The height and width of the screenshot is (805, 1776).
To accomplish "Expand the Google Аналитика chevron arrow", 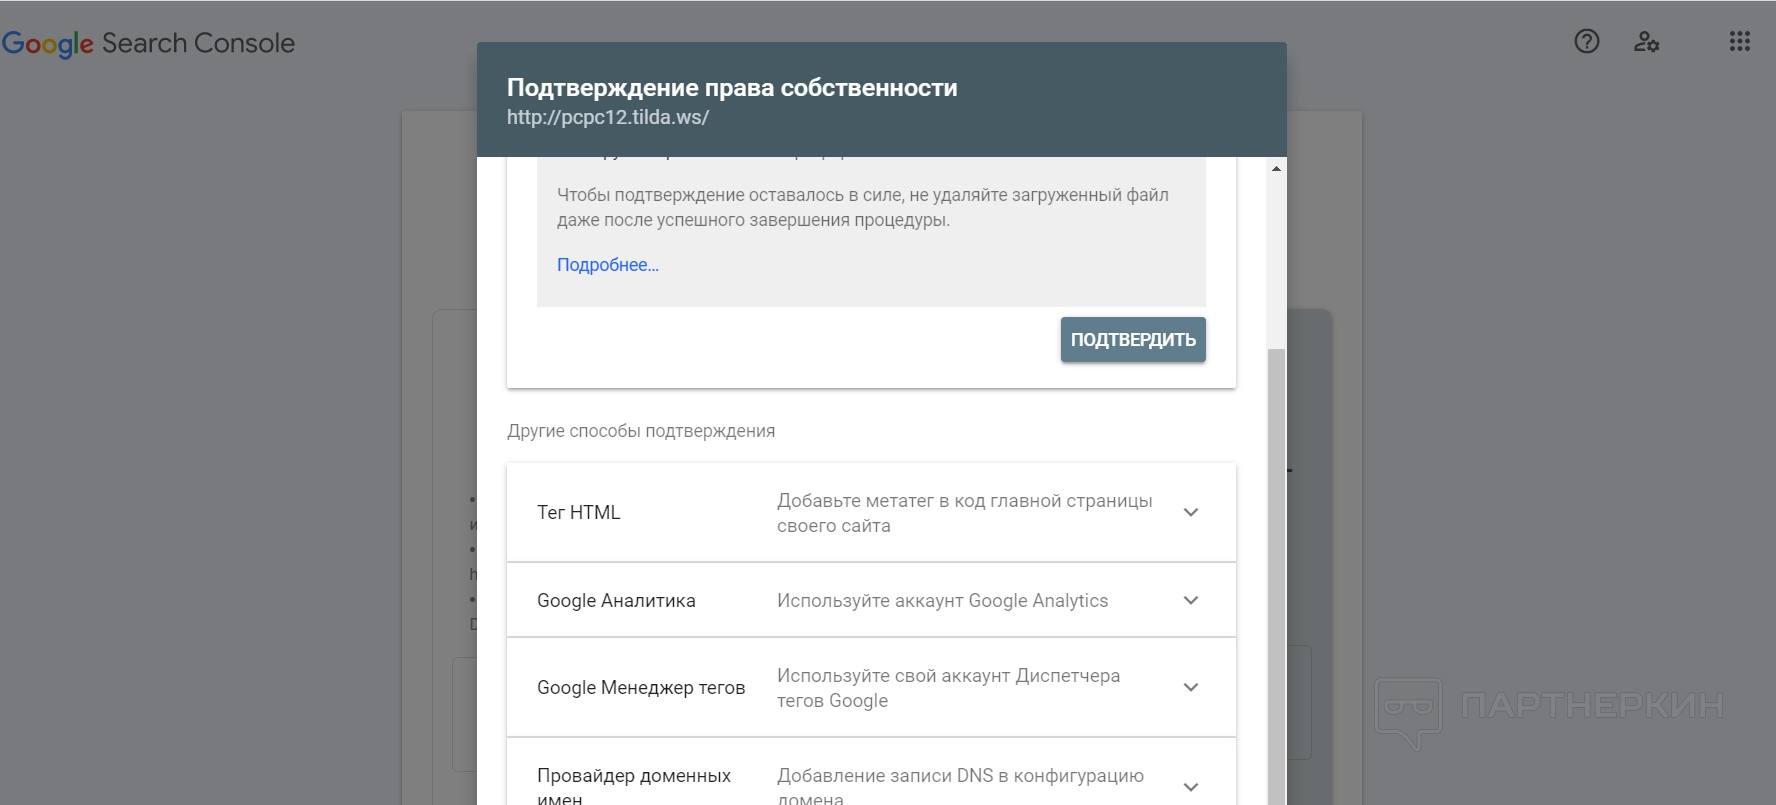I will 1191,600.
